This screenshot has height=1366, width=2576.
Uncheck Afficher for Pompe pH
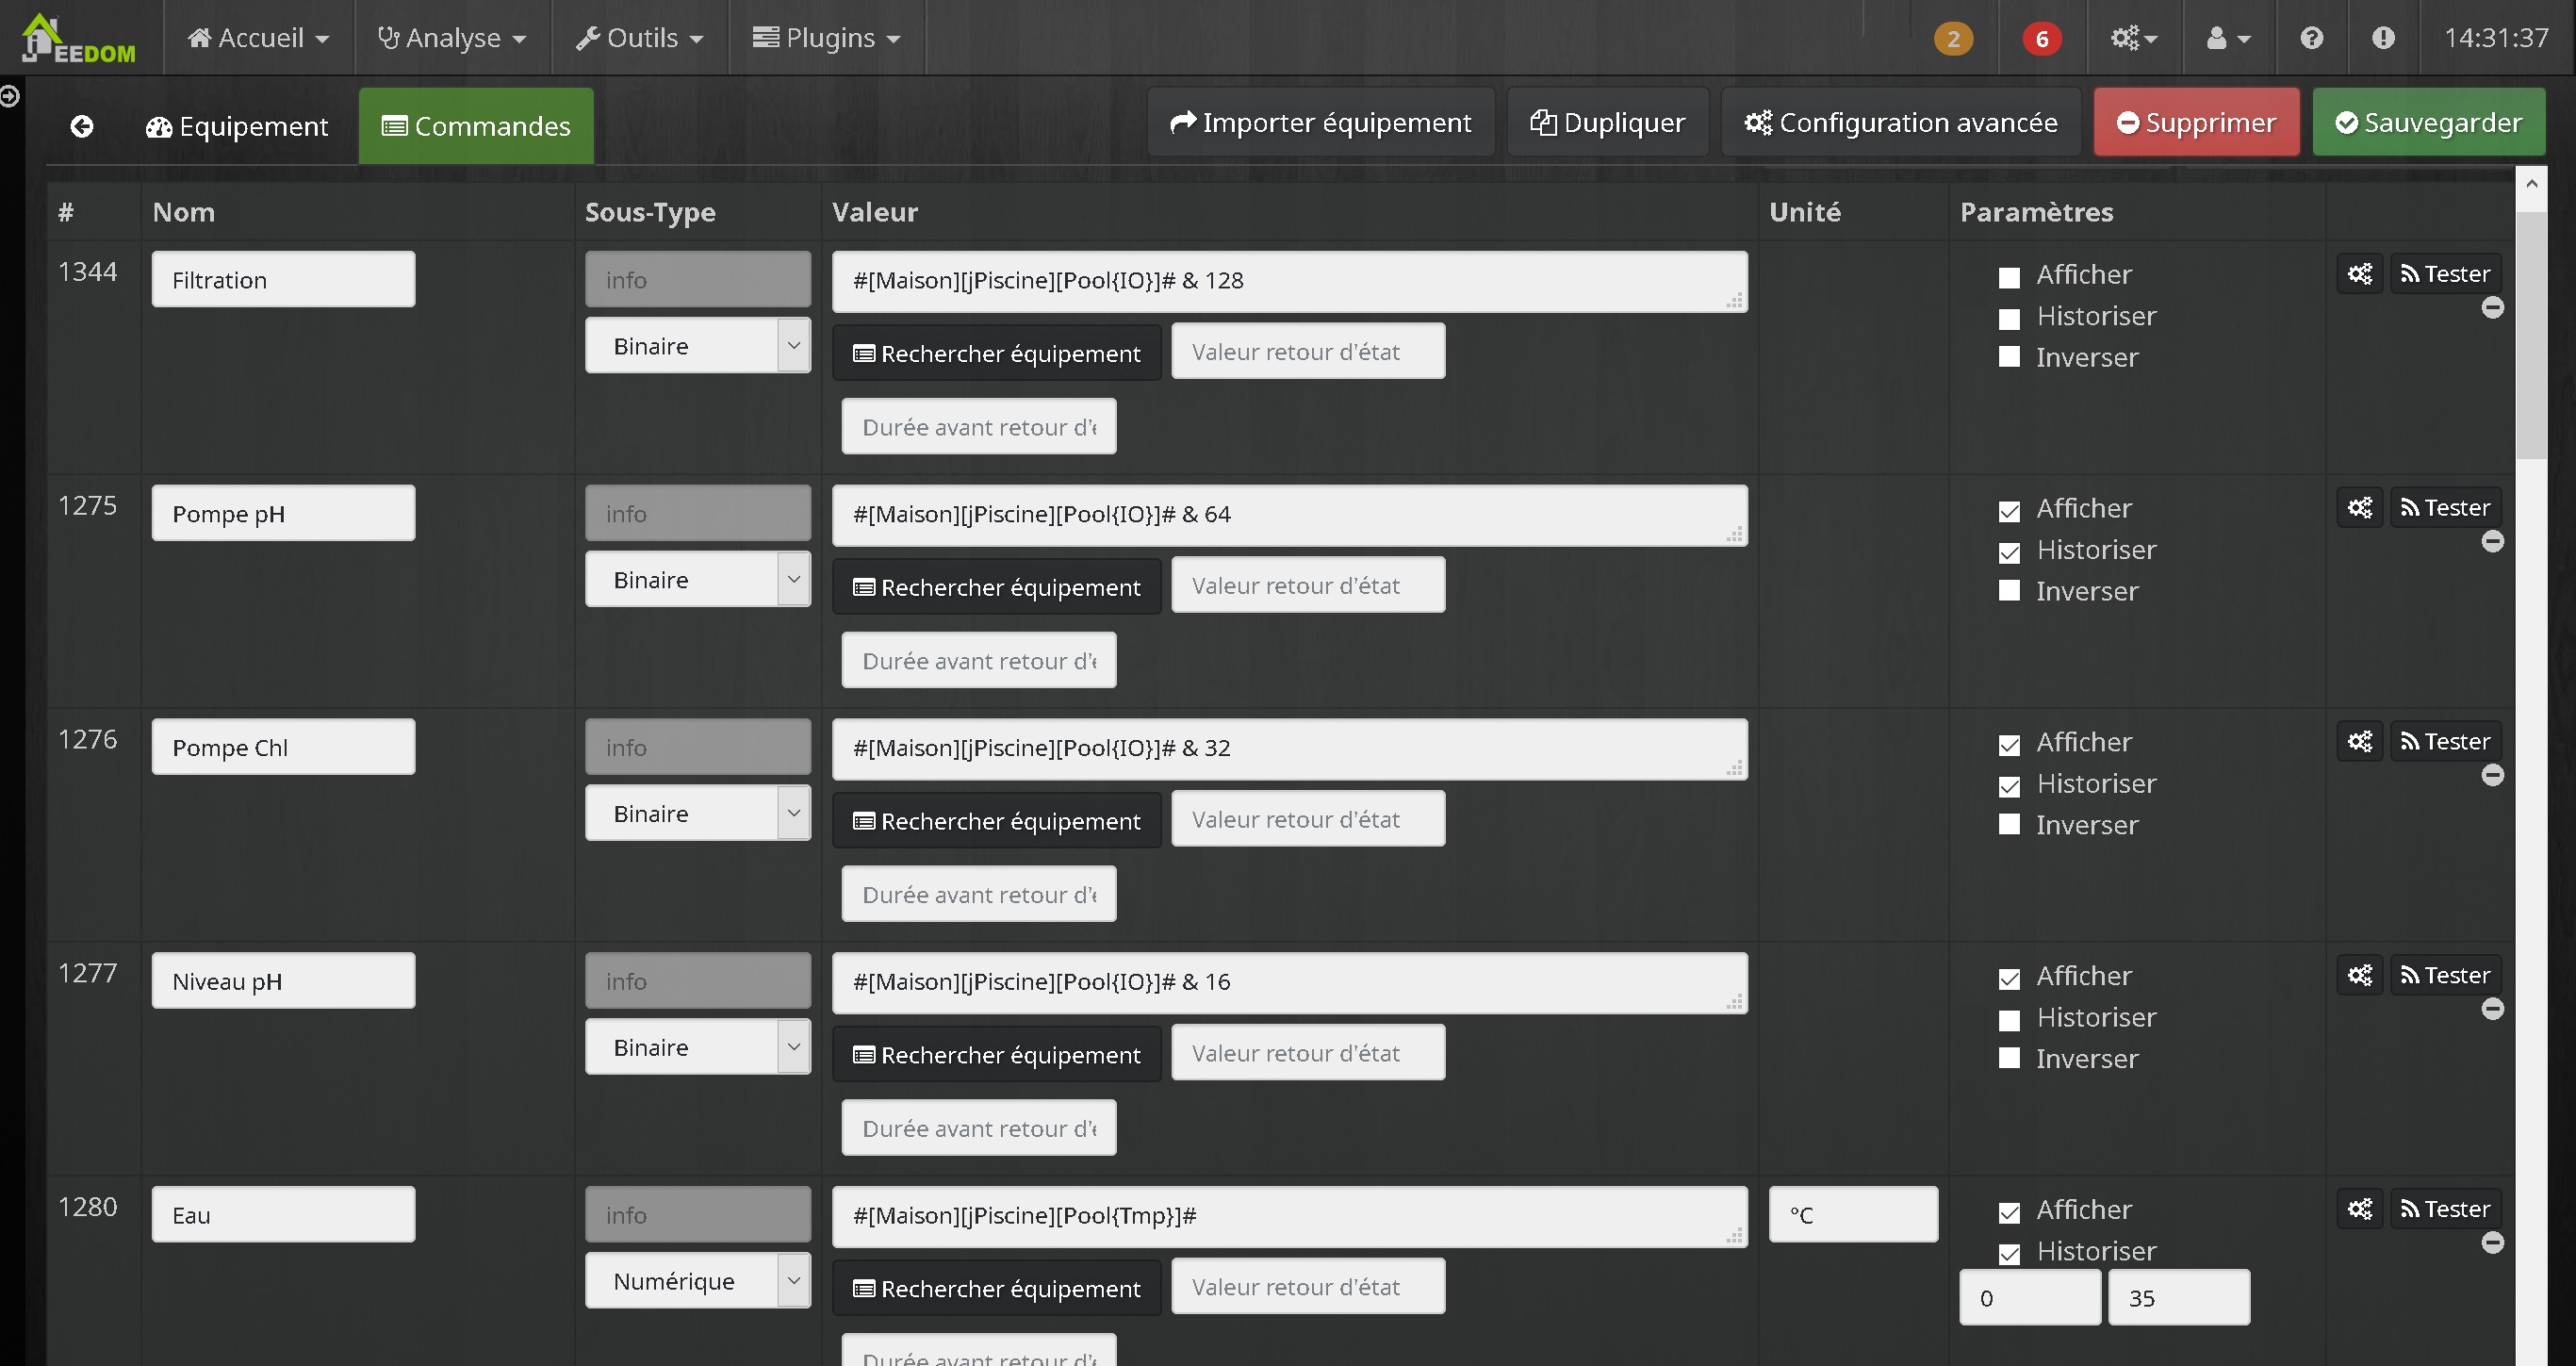2009,511
